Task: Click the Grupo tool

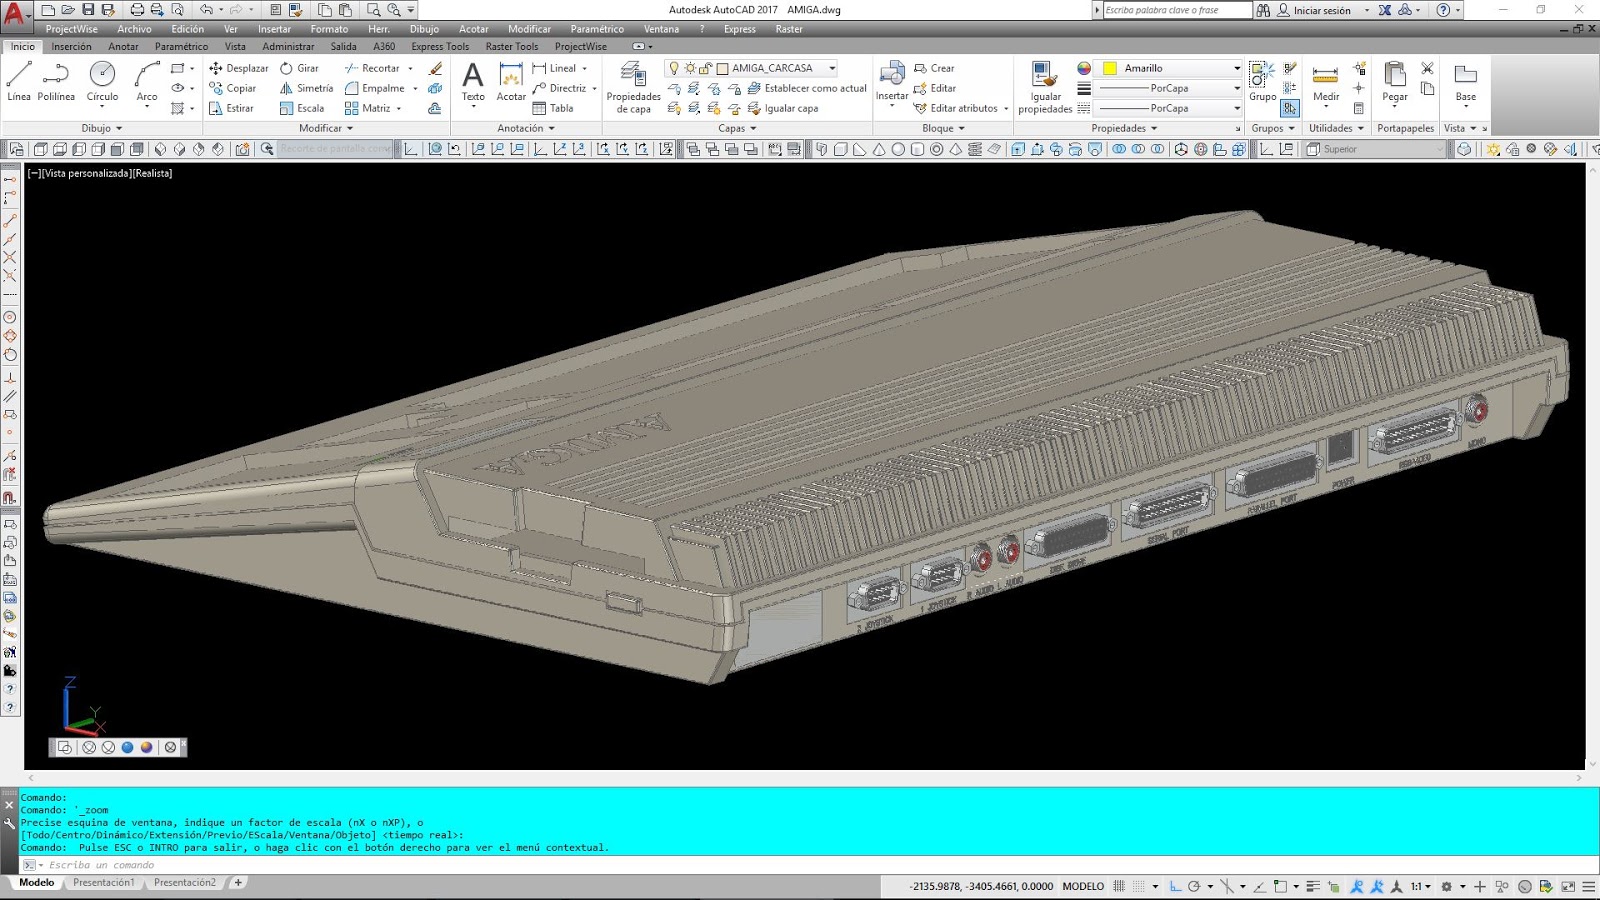Action: (x=1262, y=81)
